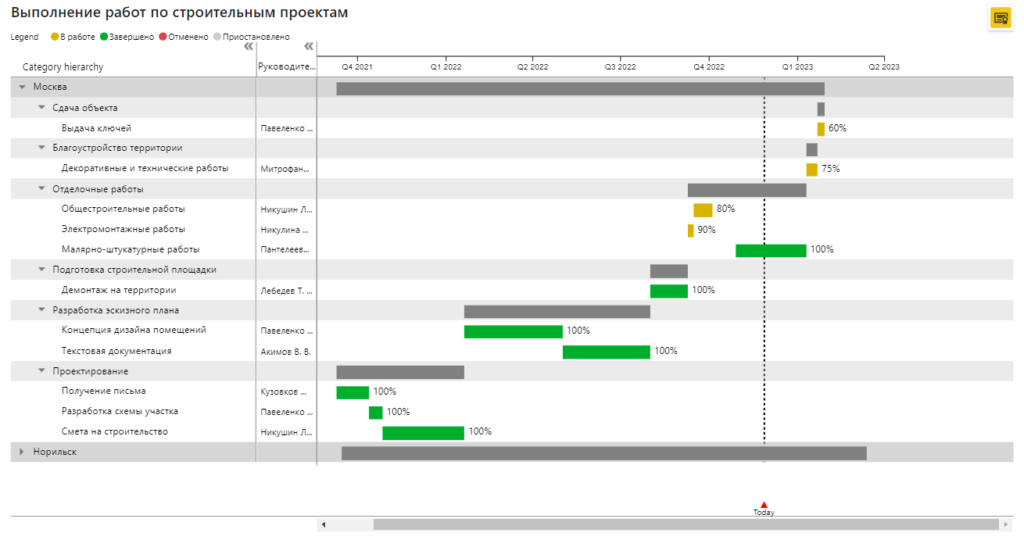
Task: Select the Смета на строительство task
Action: click(x=114, y=432)
